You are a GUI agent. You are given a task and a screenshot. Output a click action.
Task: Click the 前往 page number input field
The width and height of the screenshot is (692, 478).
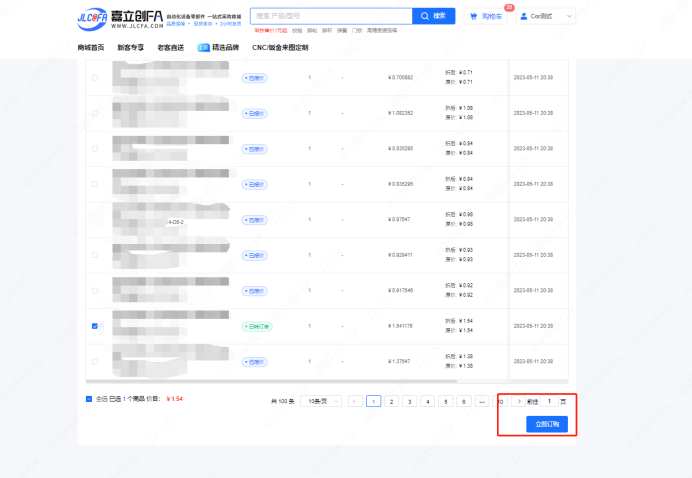coord(549,401)
